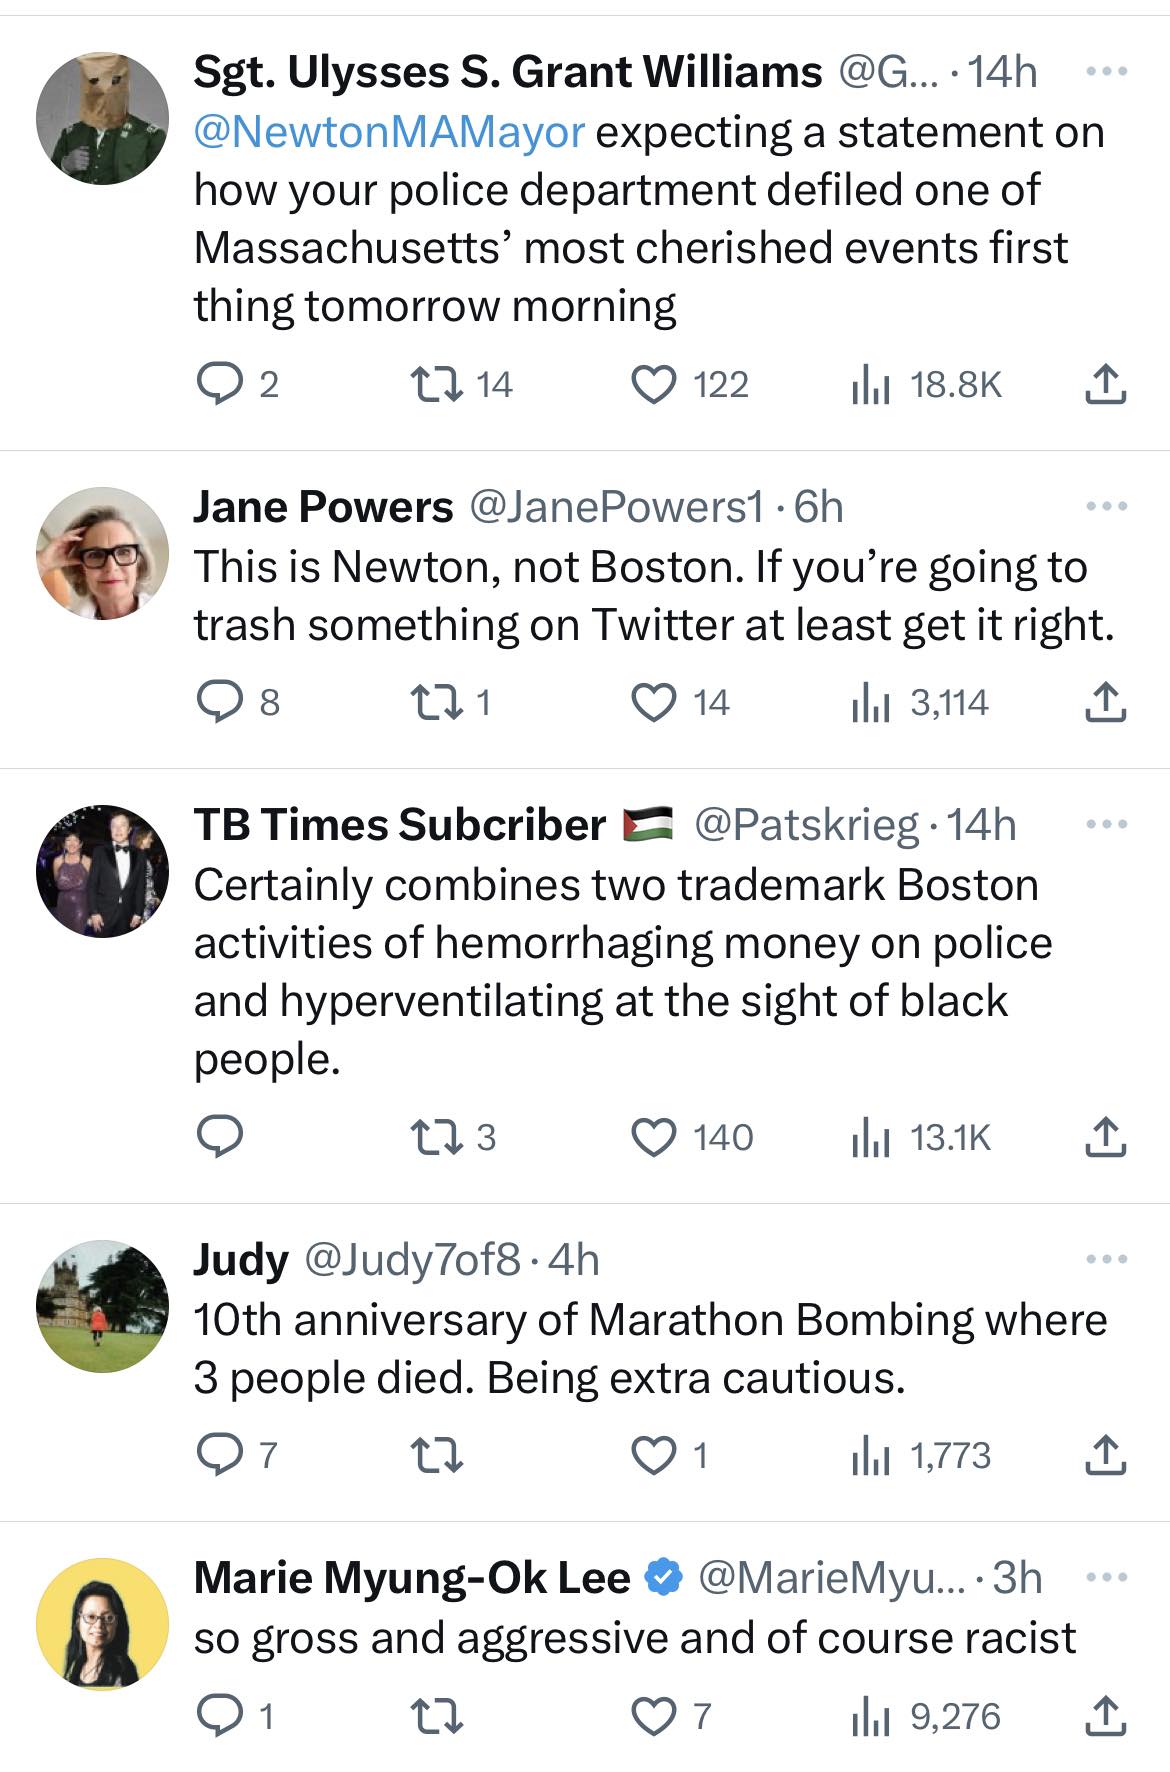View analytics for Jane Powers' tweet
The height and width of the screenshot is (1772, 1170).
pyautogui.click(x=871, y=702)
